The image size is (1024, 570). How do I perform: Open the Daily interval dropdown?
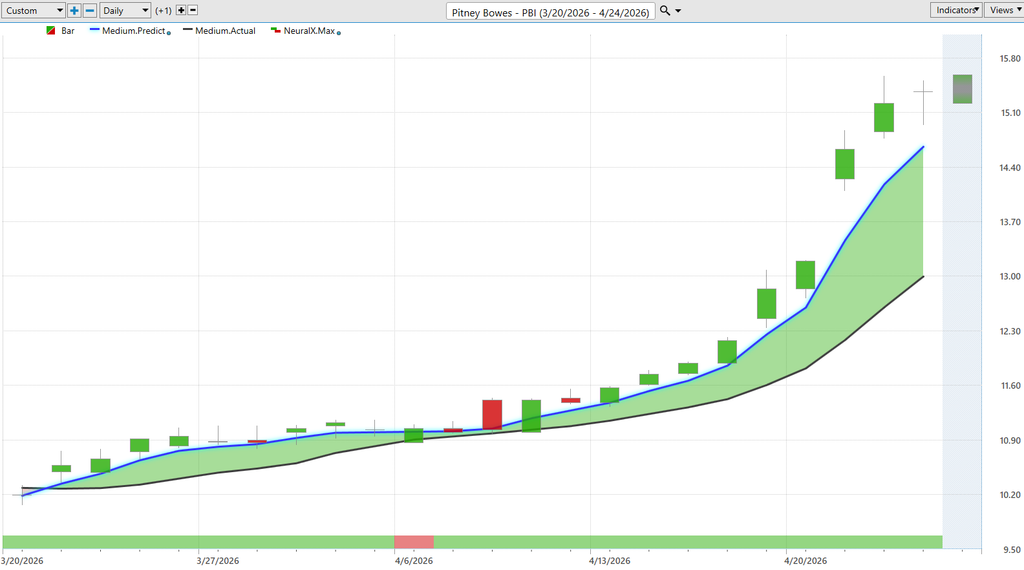tap(124, 10)
